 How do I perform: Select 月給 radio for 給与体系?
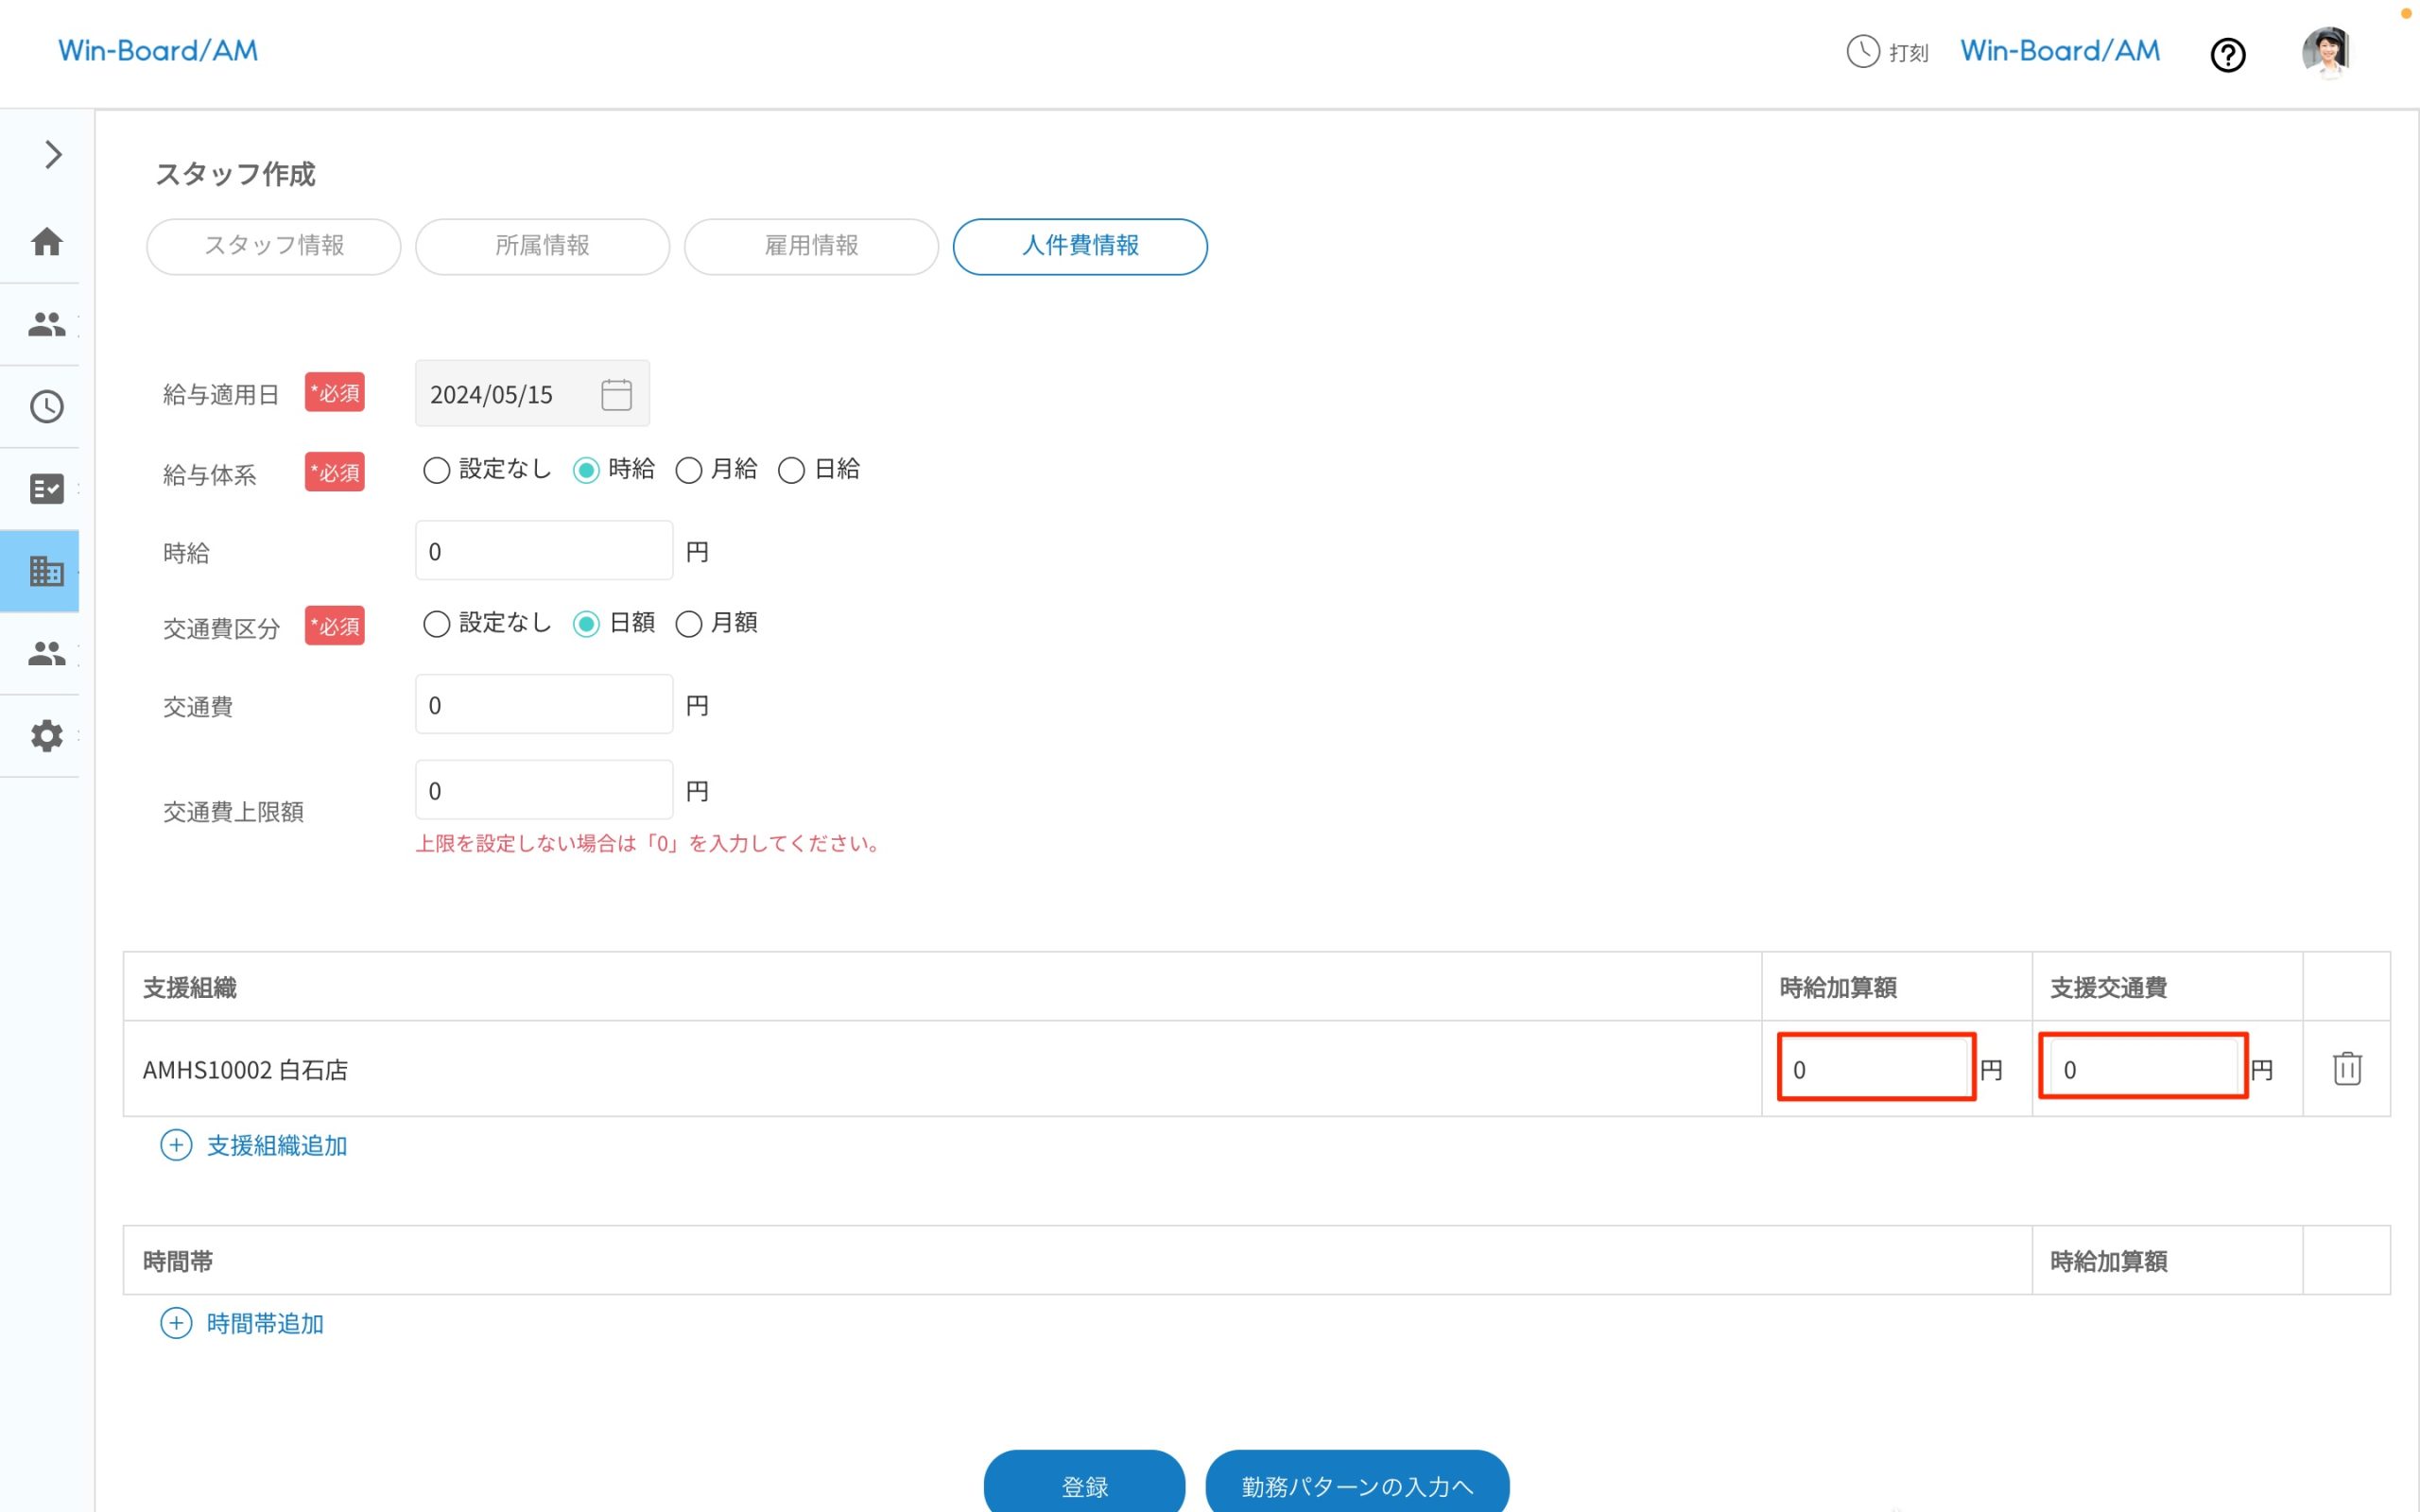point(689,470)
